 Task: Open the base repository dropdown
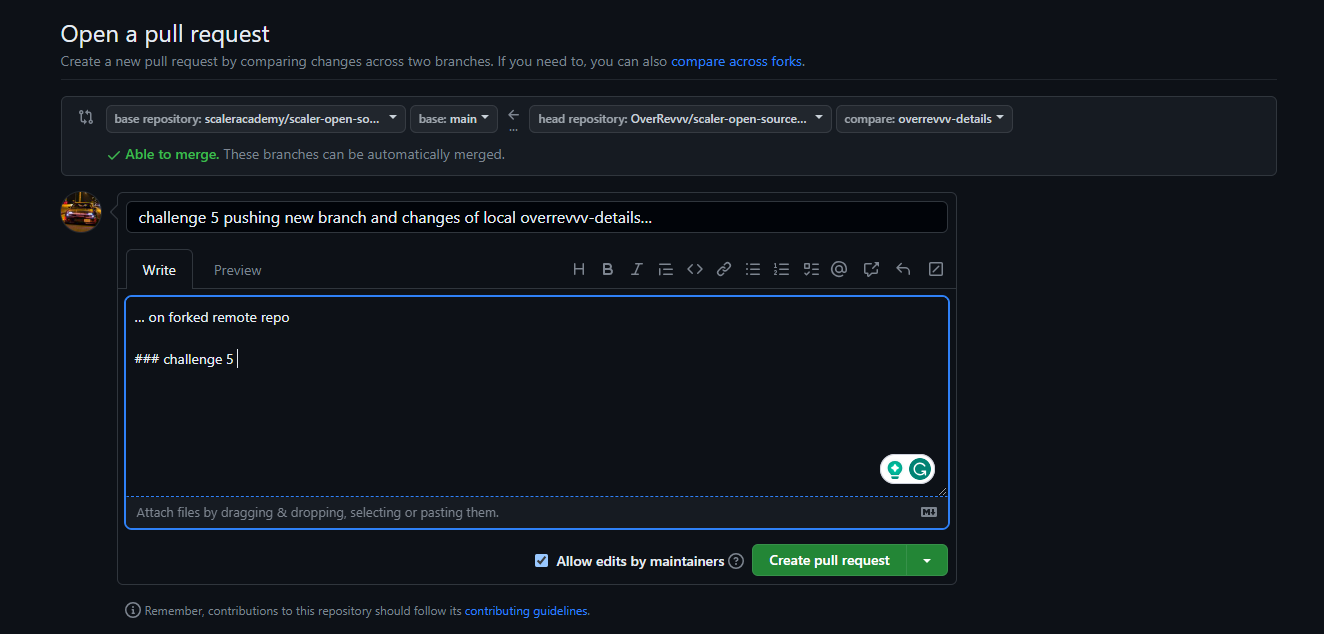(255, 118)
